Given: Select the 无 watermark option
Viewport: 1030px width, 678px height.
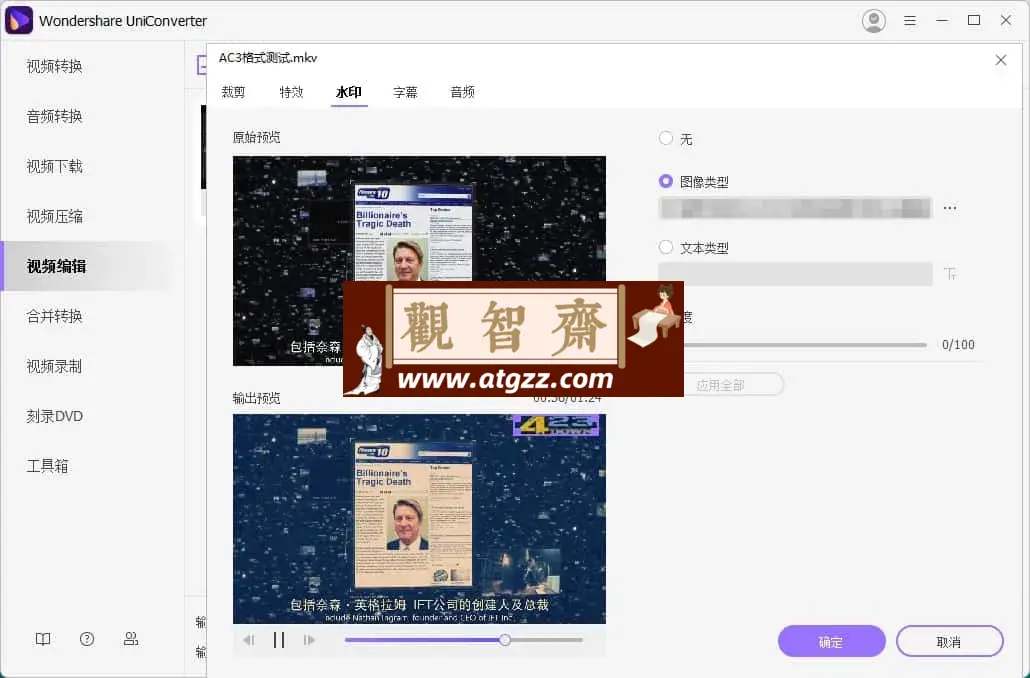Looking at the screenshot, I should click(666, 138).
